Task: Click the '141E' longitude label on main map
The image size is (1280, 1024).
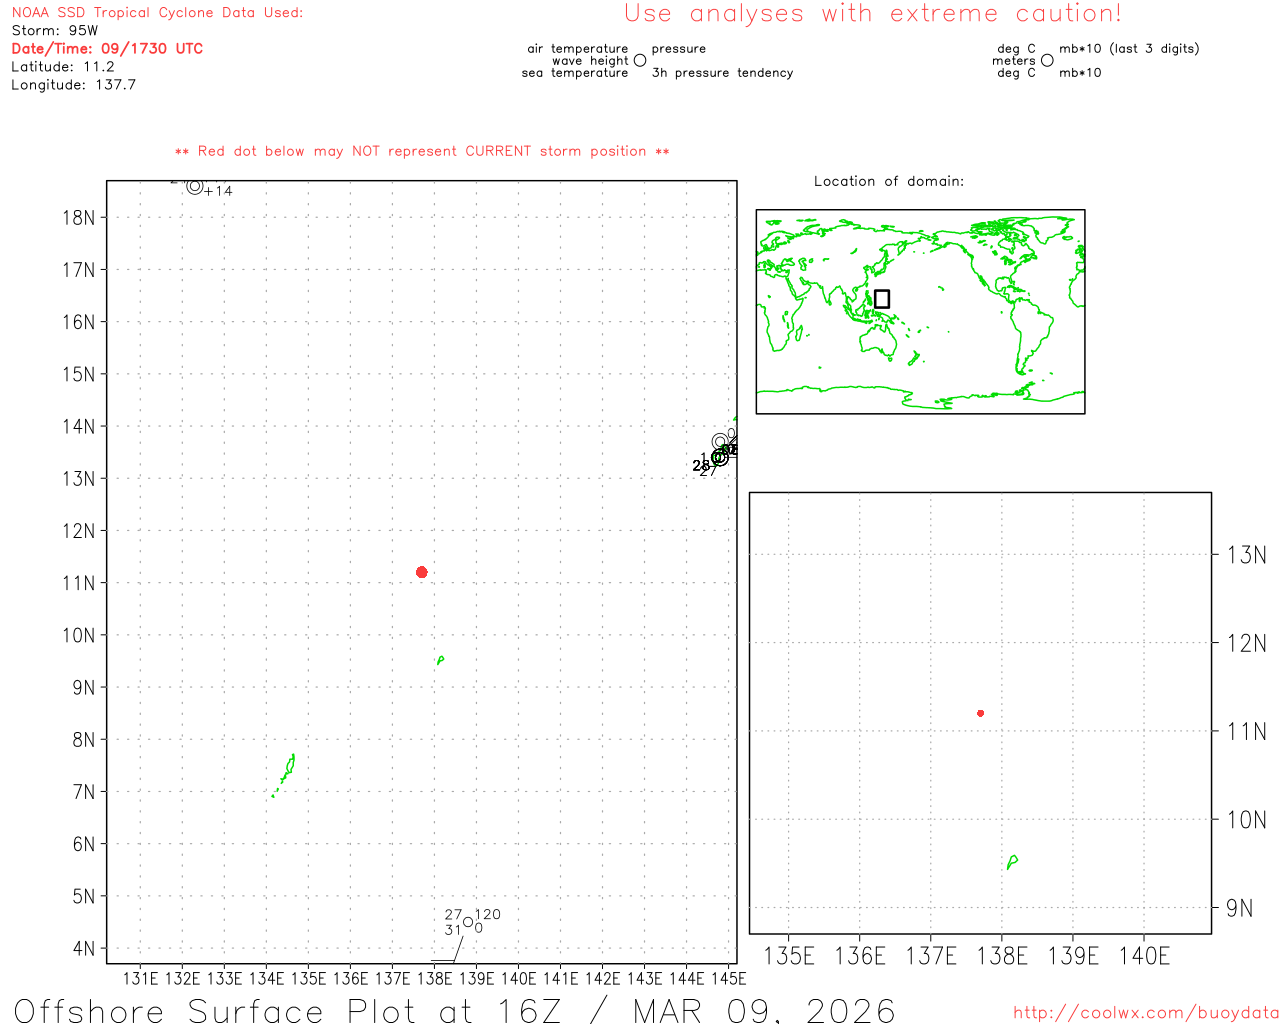Action: 561,978
